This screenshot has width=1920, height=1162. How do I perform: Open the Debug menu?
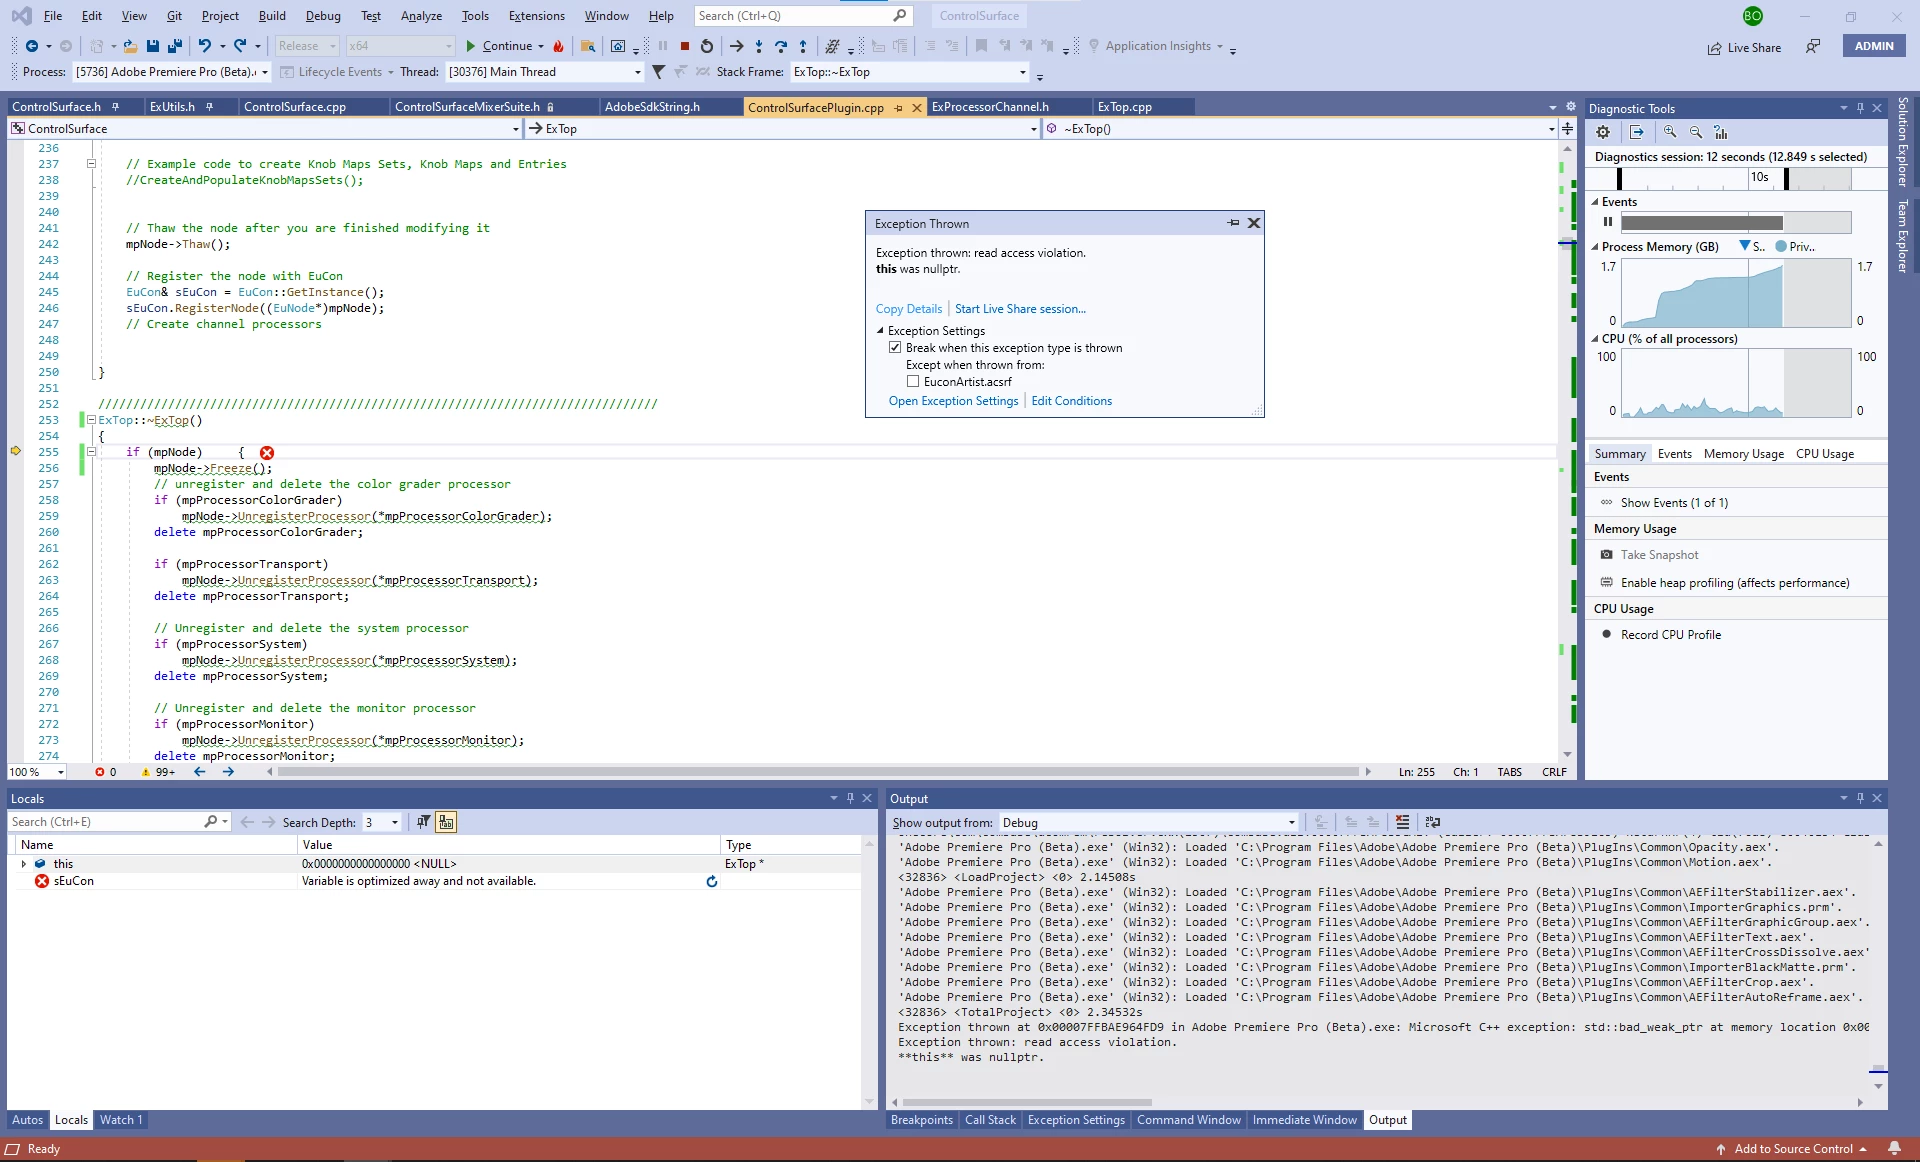point(322,16)
